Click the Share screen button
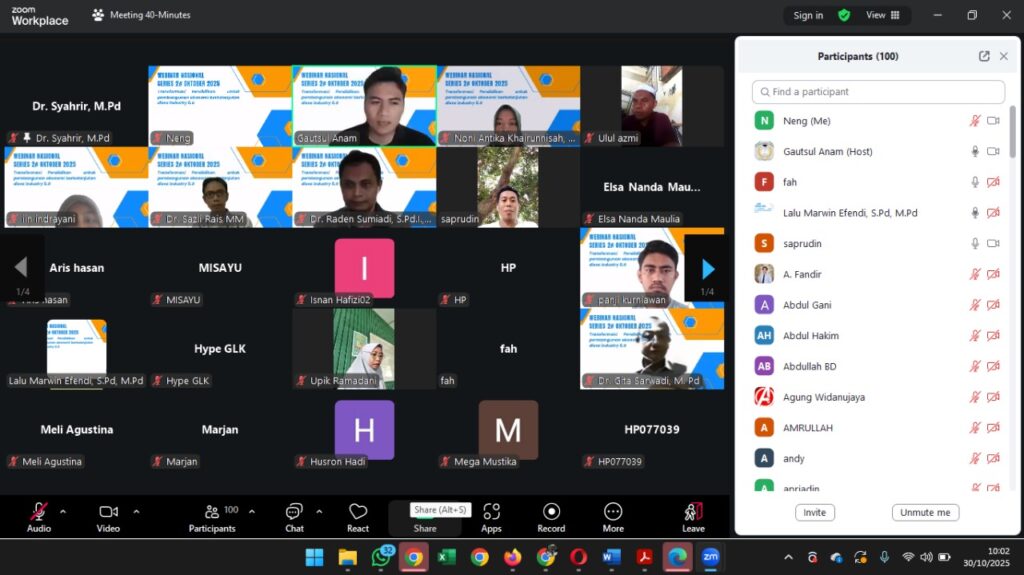Image resolution: width=1024 pixels, height=575 pixels. pyautogui.click(x=425, y=517)
